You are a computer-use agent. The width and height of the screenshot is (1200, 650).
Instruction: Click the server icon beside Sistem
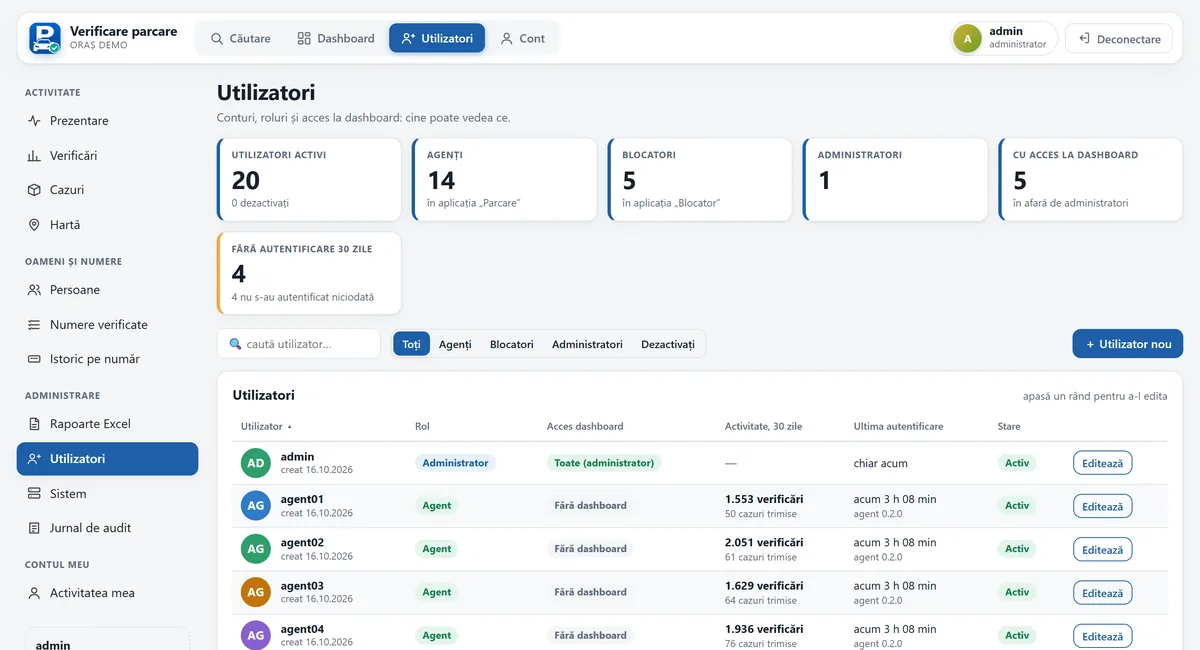click(x=34, y=494)
